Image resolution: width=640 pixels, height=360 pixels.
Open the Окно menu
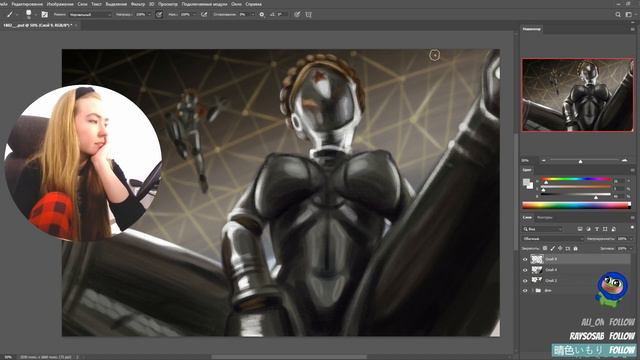[x=236, y=4]
